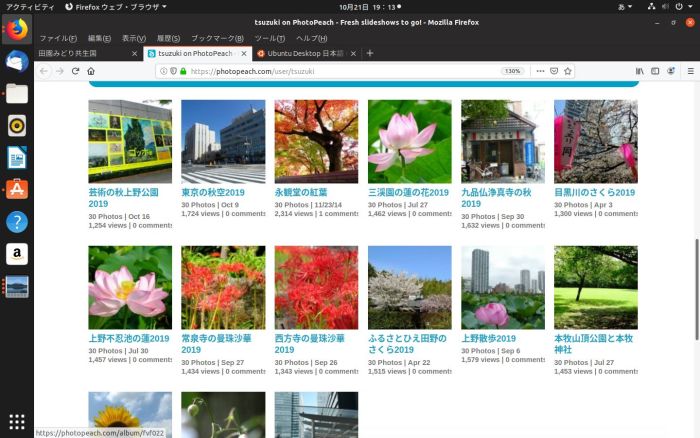Bookmark this page with star icon
Image resolution: width=700 pixels, height=438 pixels.
click(x=568, y=71)
